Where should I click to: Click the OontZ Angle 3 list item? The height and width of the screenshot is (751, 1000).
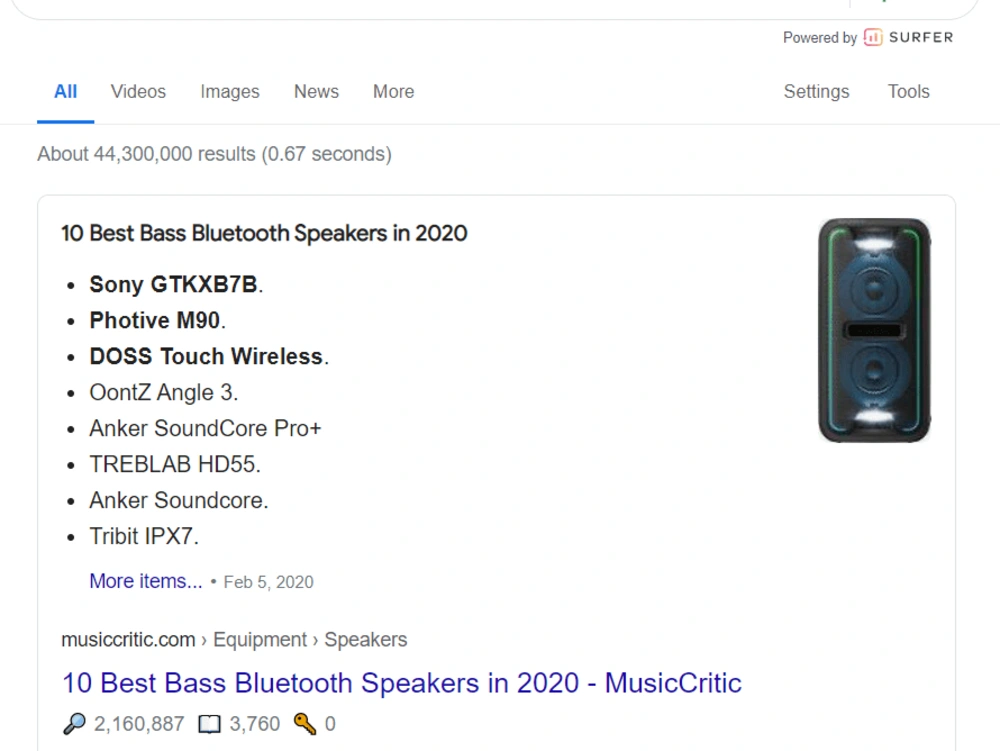164,393
